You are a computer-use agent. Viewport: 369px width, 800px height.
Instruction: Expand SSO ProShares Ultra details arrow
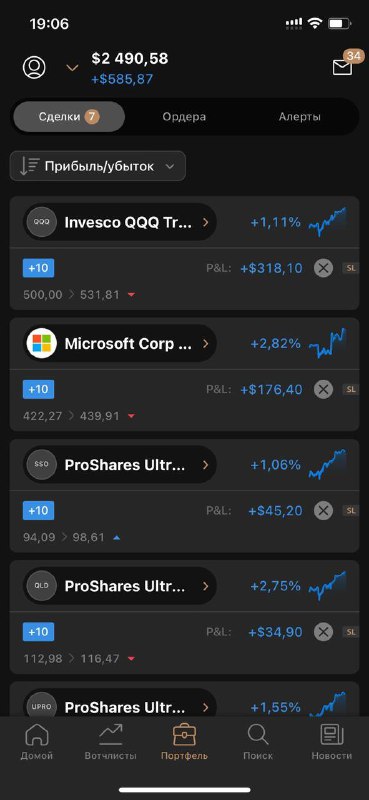coord(206,465)
